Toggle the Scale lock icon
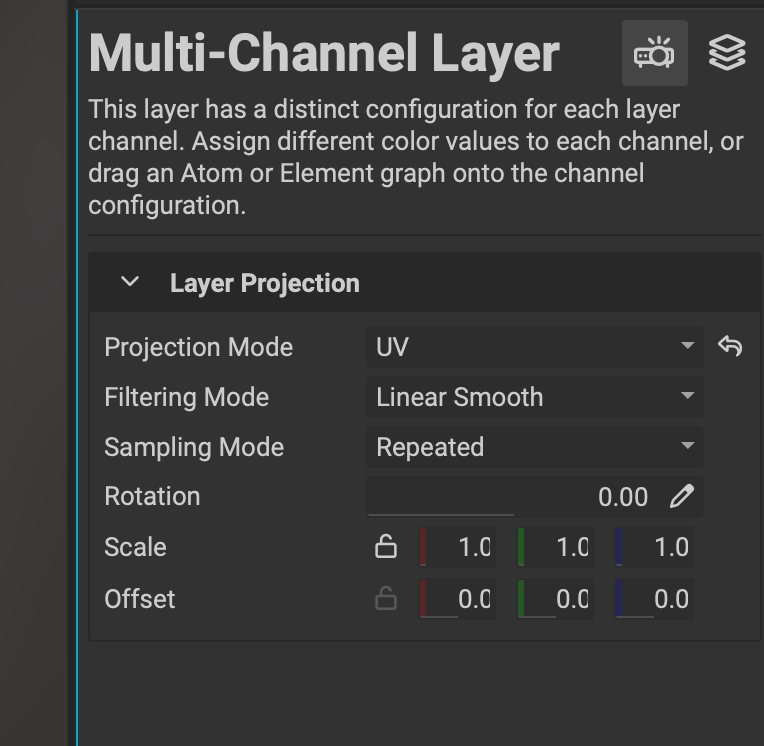This screenshot has width=764, height=746. pyautogui.click(x=385, y=547)
